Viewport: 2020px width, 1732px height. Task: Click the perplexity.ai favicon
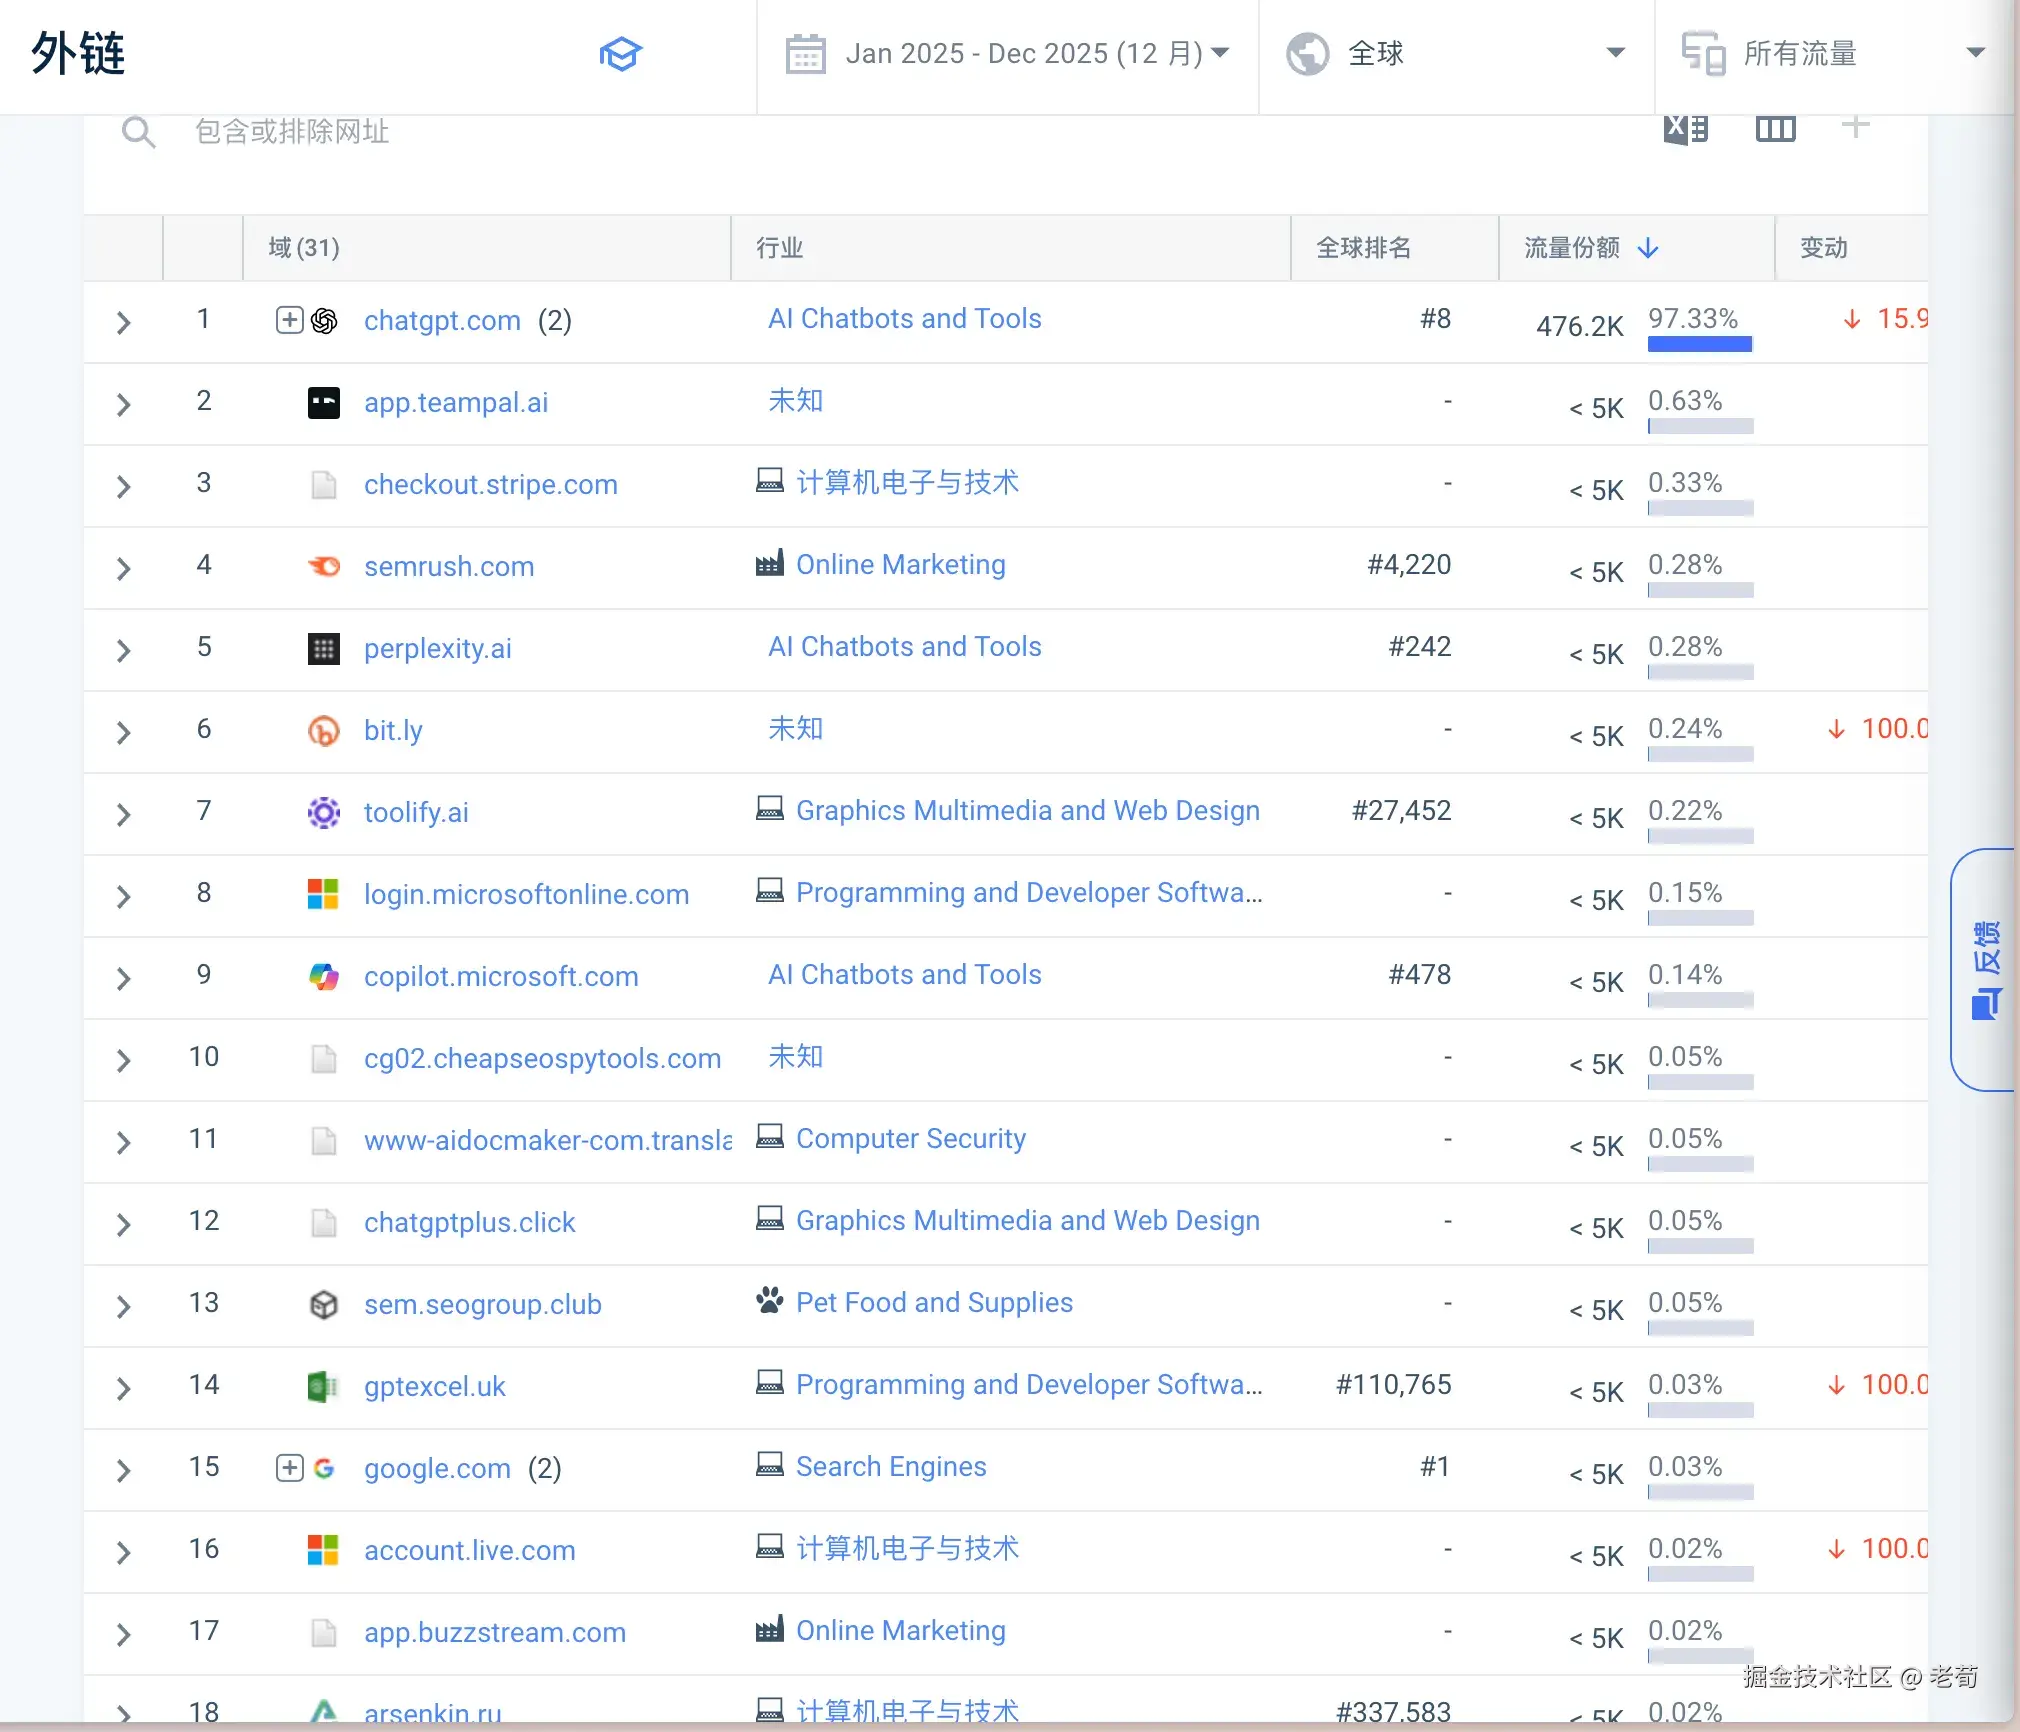coord(324,649)
